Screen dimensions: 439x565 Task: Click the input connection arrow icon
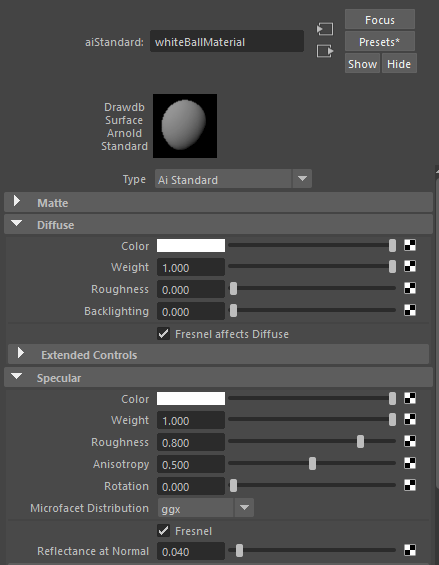325,29
